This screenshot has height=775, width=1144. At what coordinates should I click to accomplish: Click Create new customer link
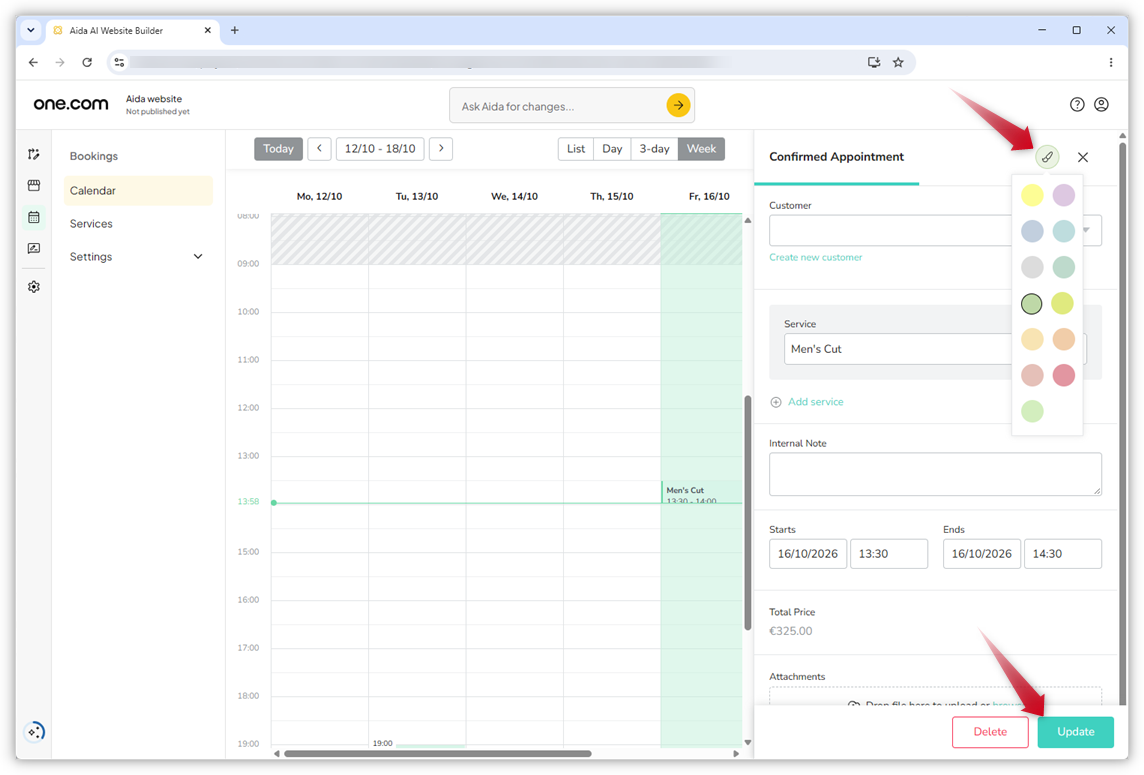click(815, 258)
